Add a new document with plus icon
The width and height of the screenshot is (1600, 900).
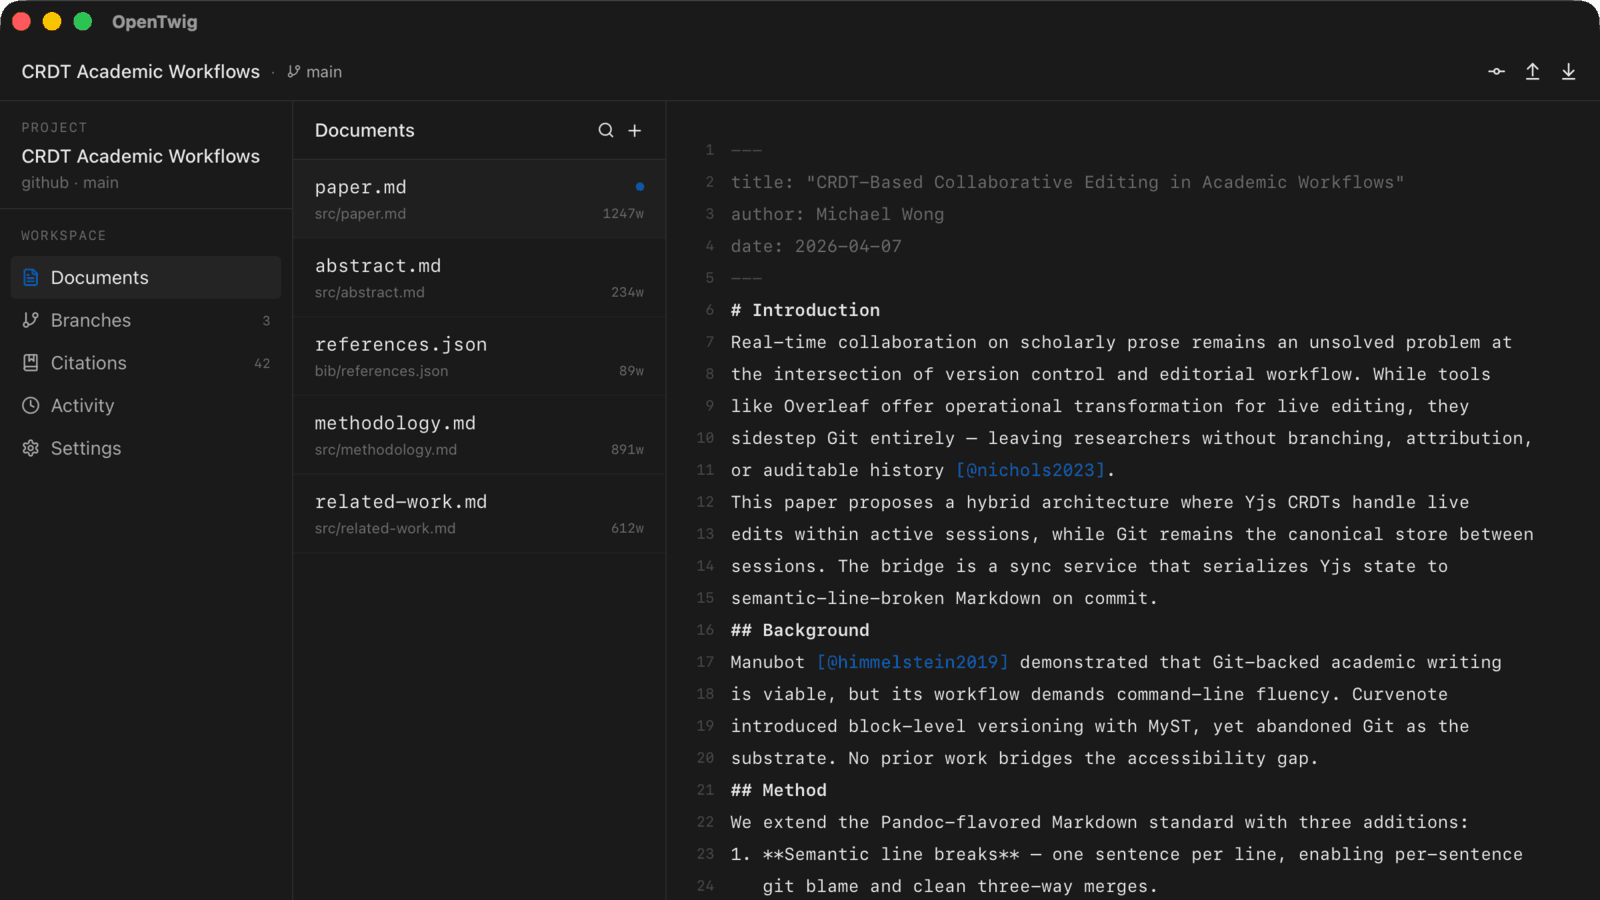[x=634, y=131]
